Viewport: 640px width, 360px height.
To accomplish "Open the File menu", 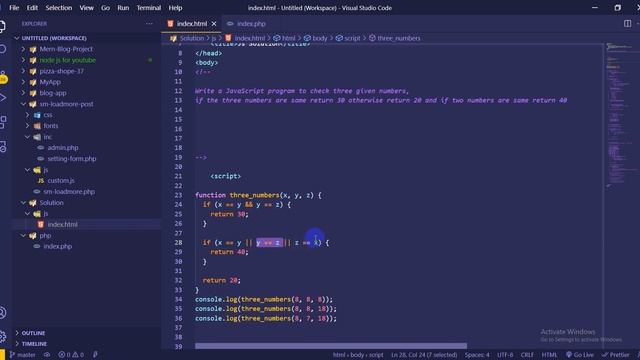I will click(14, 8).
